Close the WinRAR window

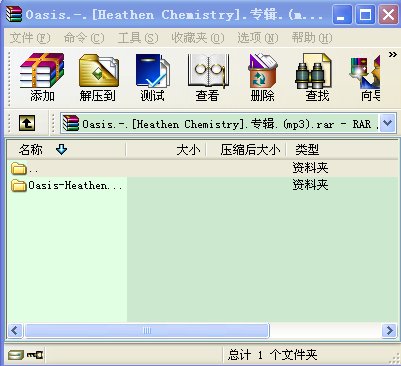click(388, 15)
